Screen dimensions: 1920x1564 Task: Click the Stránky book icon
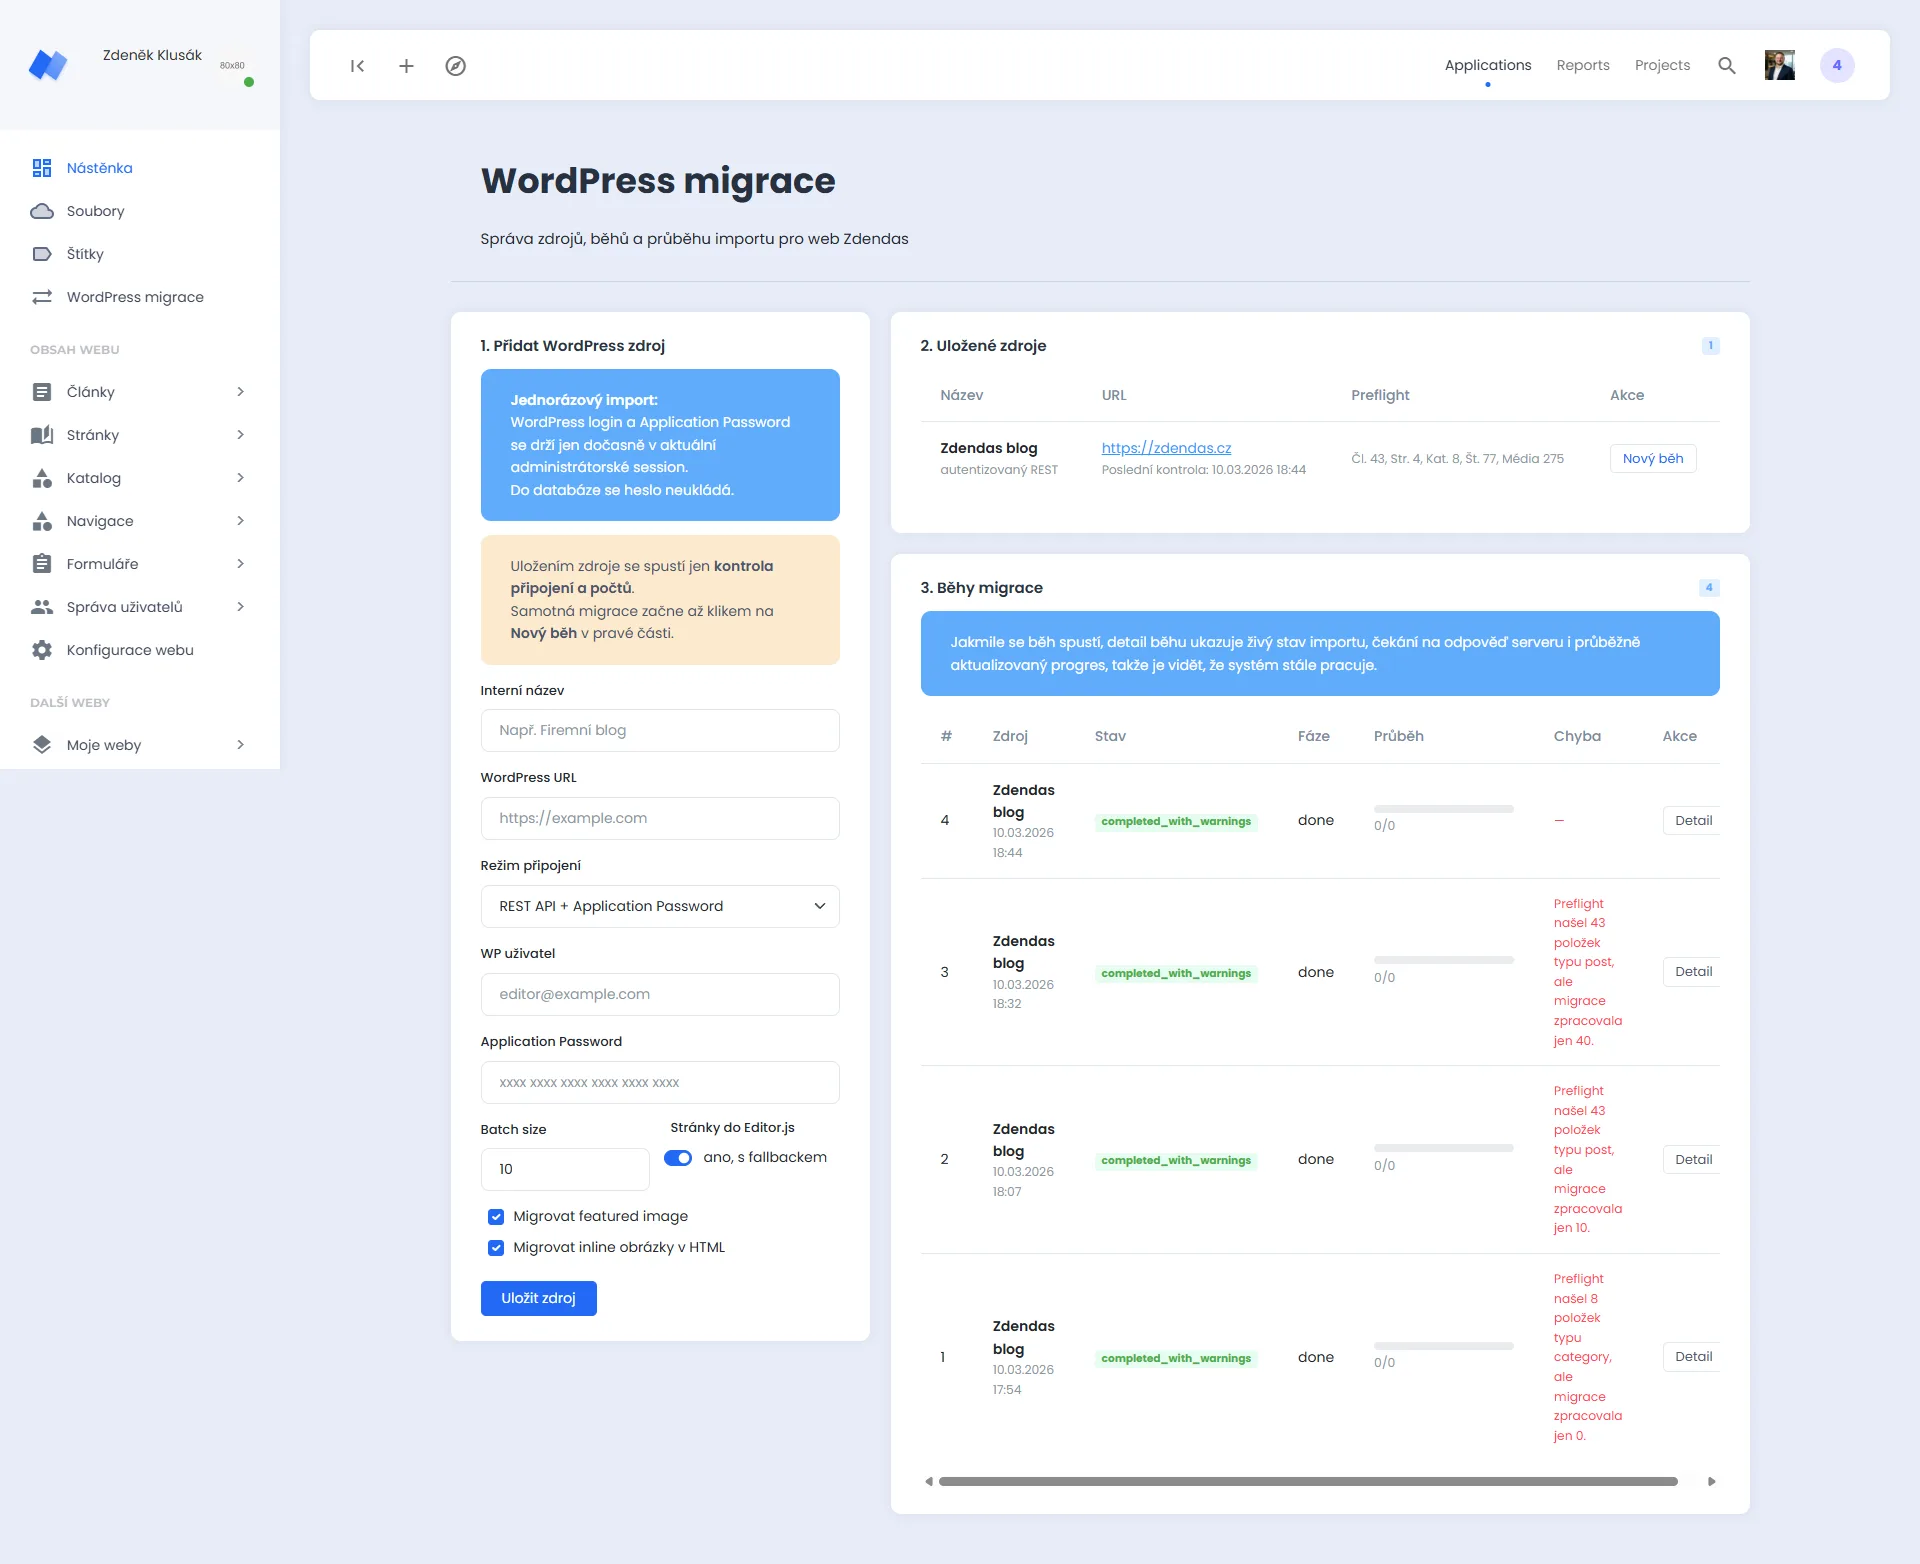click(42, 435)
